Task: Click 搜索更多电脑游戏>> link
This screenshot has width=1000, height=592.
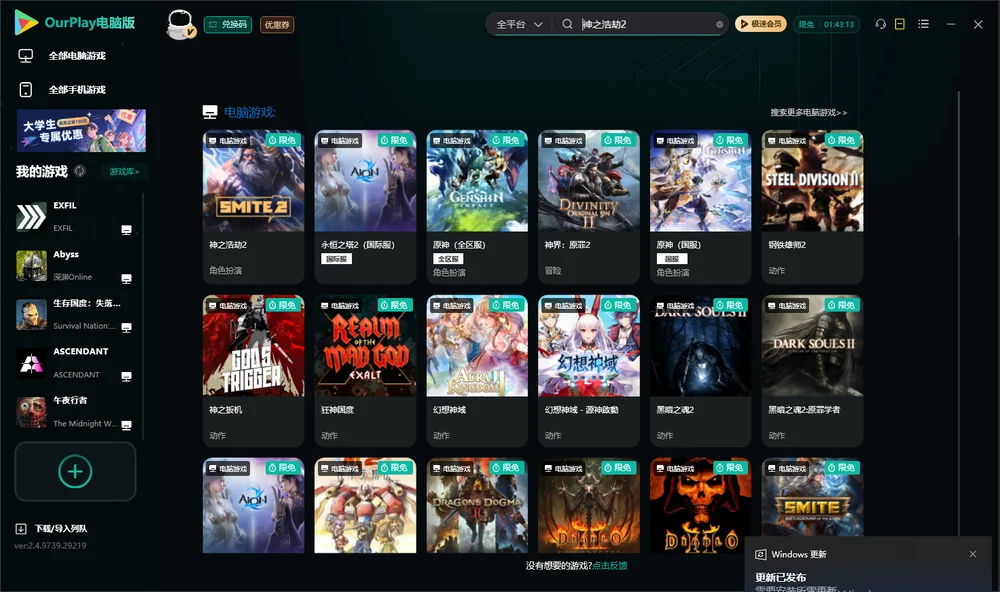Action: 809,112
